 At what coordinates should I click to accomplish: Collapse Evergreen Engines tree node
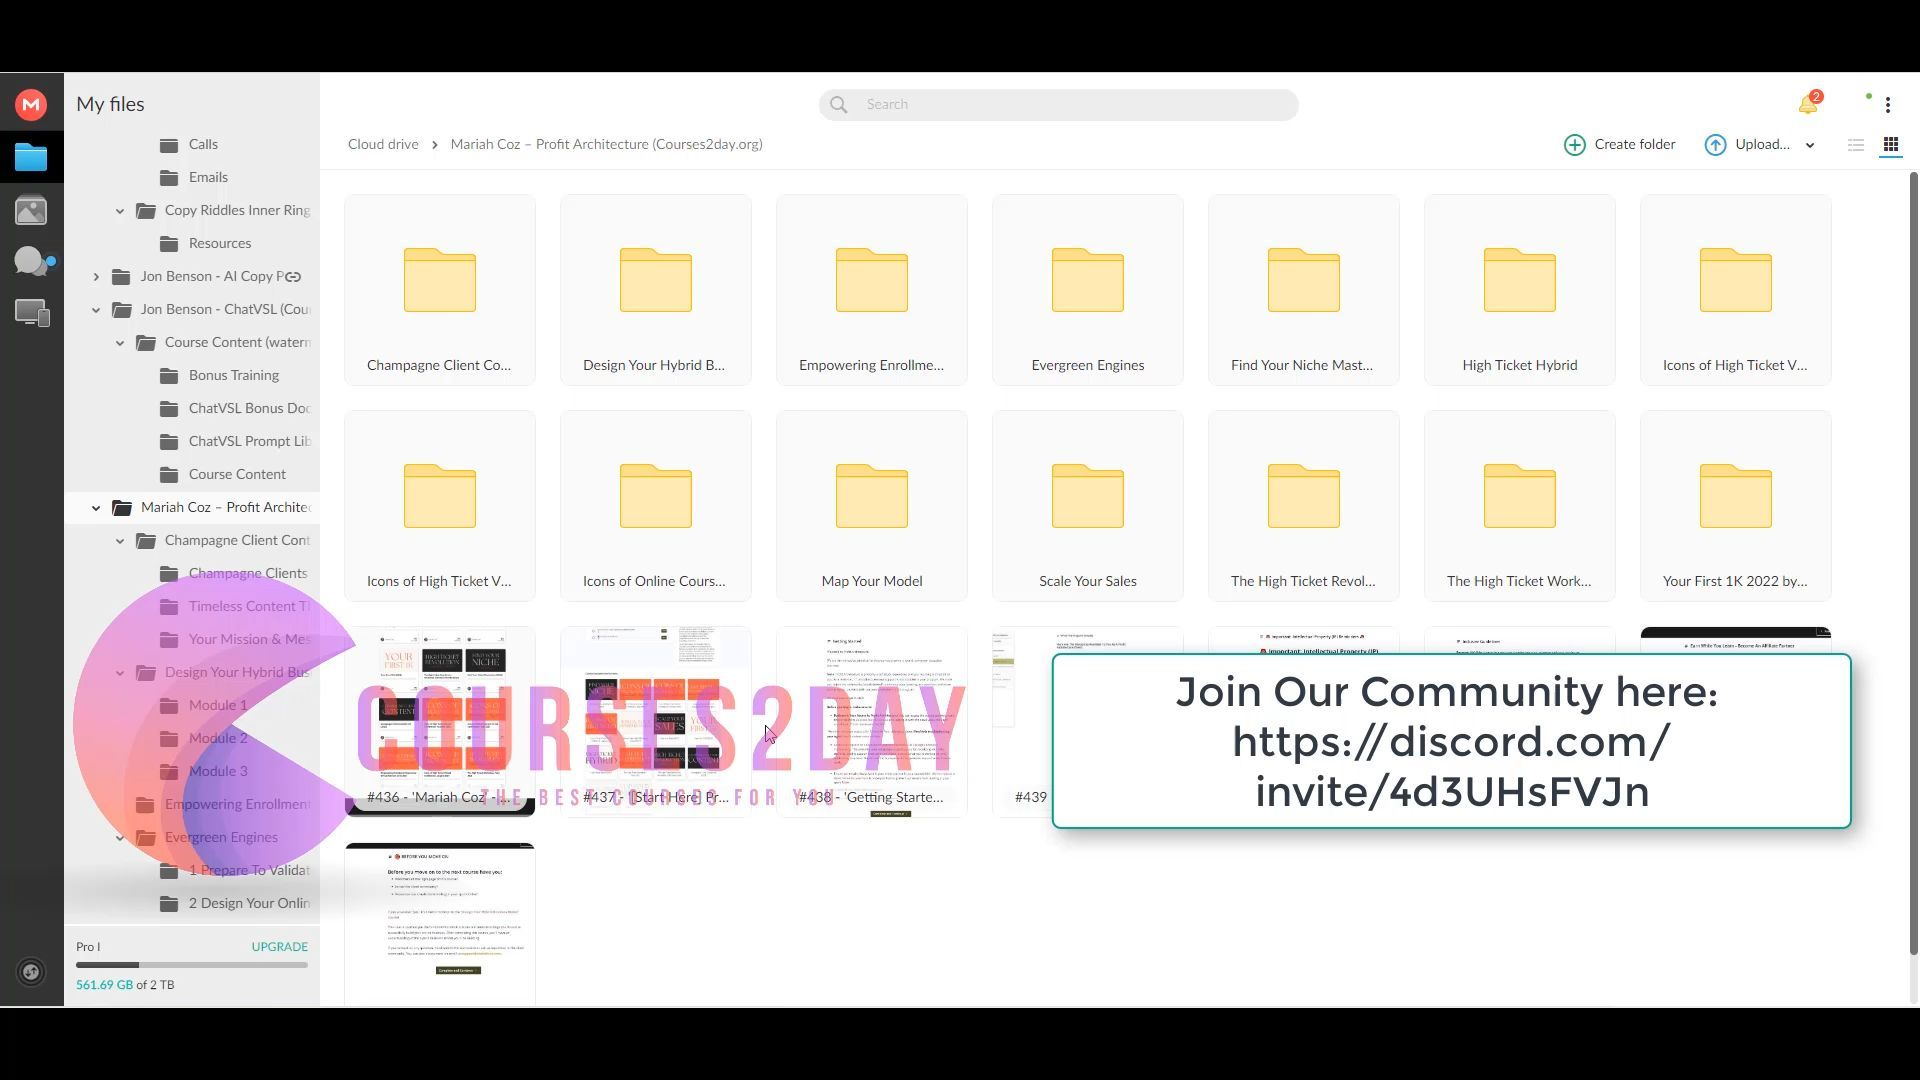pos(120,838)
